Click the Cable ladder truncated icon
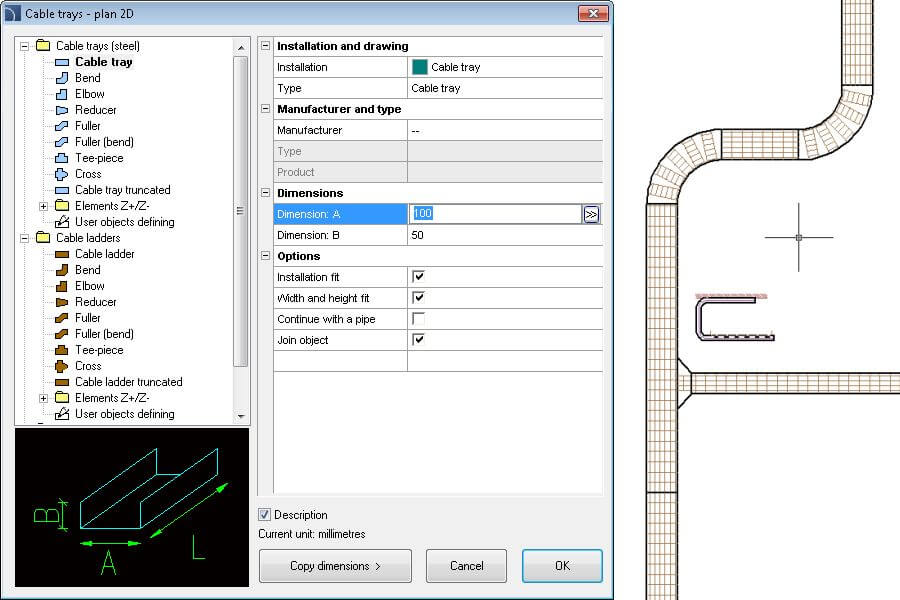900x600 pixels. click(62, 382)
